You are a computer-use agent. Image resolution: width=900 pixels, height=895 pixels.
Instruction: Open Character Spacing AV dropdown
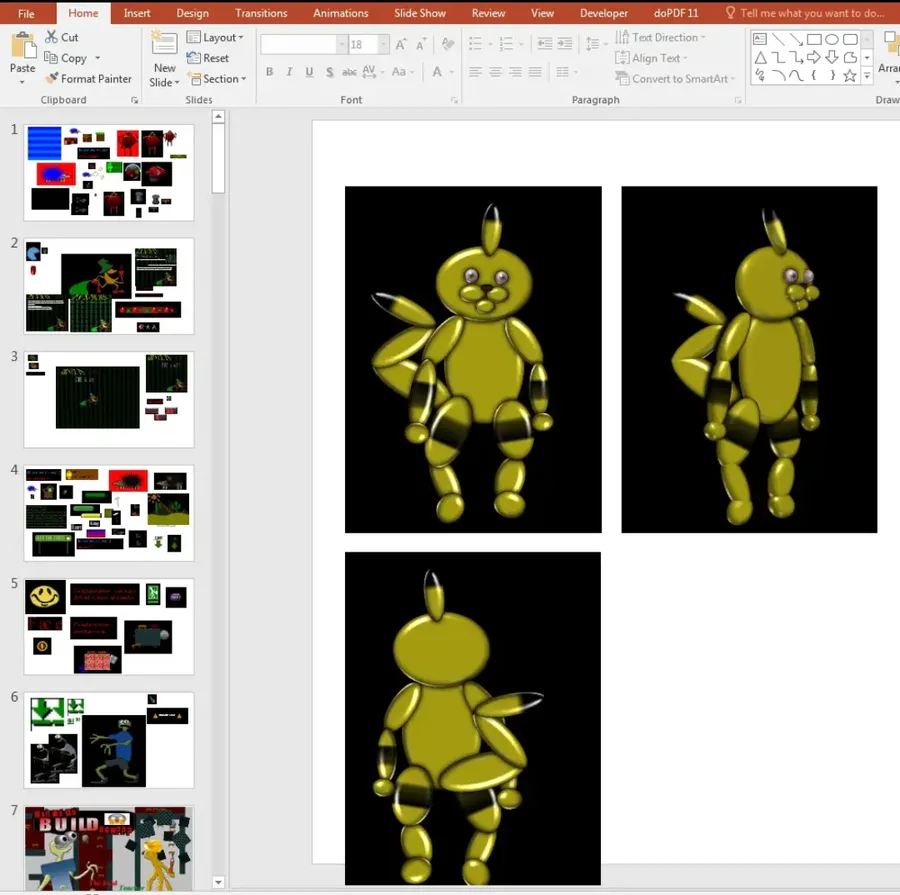[x=373, y=72]
